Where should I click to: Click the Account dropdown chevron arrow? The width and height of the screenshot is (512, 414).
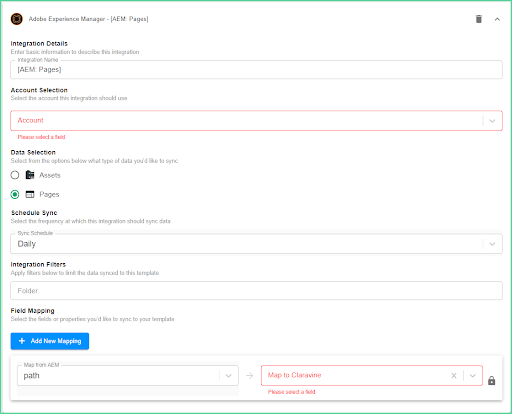click(x=492, y=121)
